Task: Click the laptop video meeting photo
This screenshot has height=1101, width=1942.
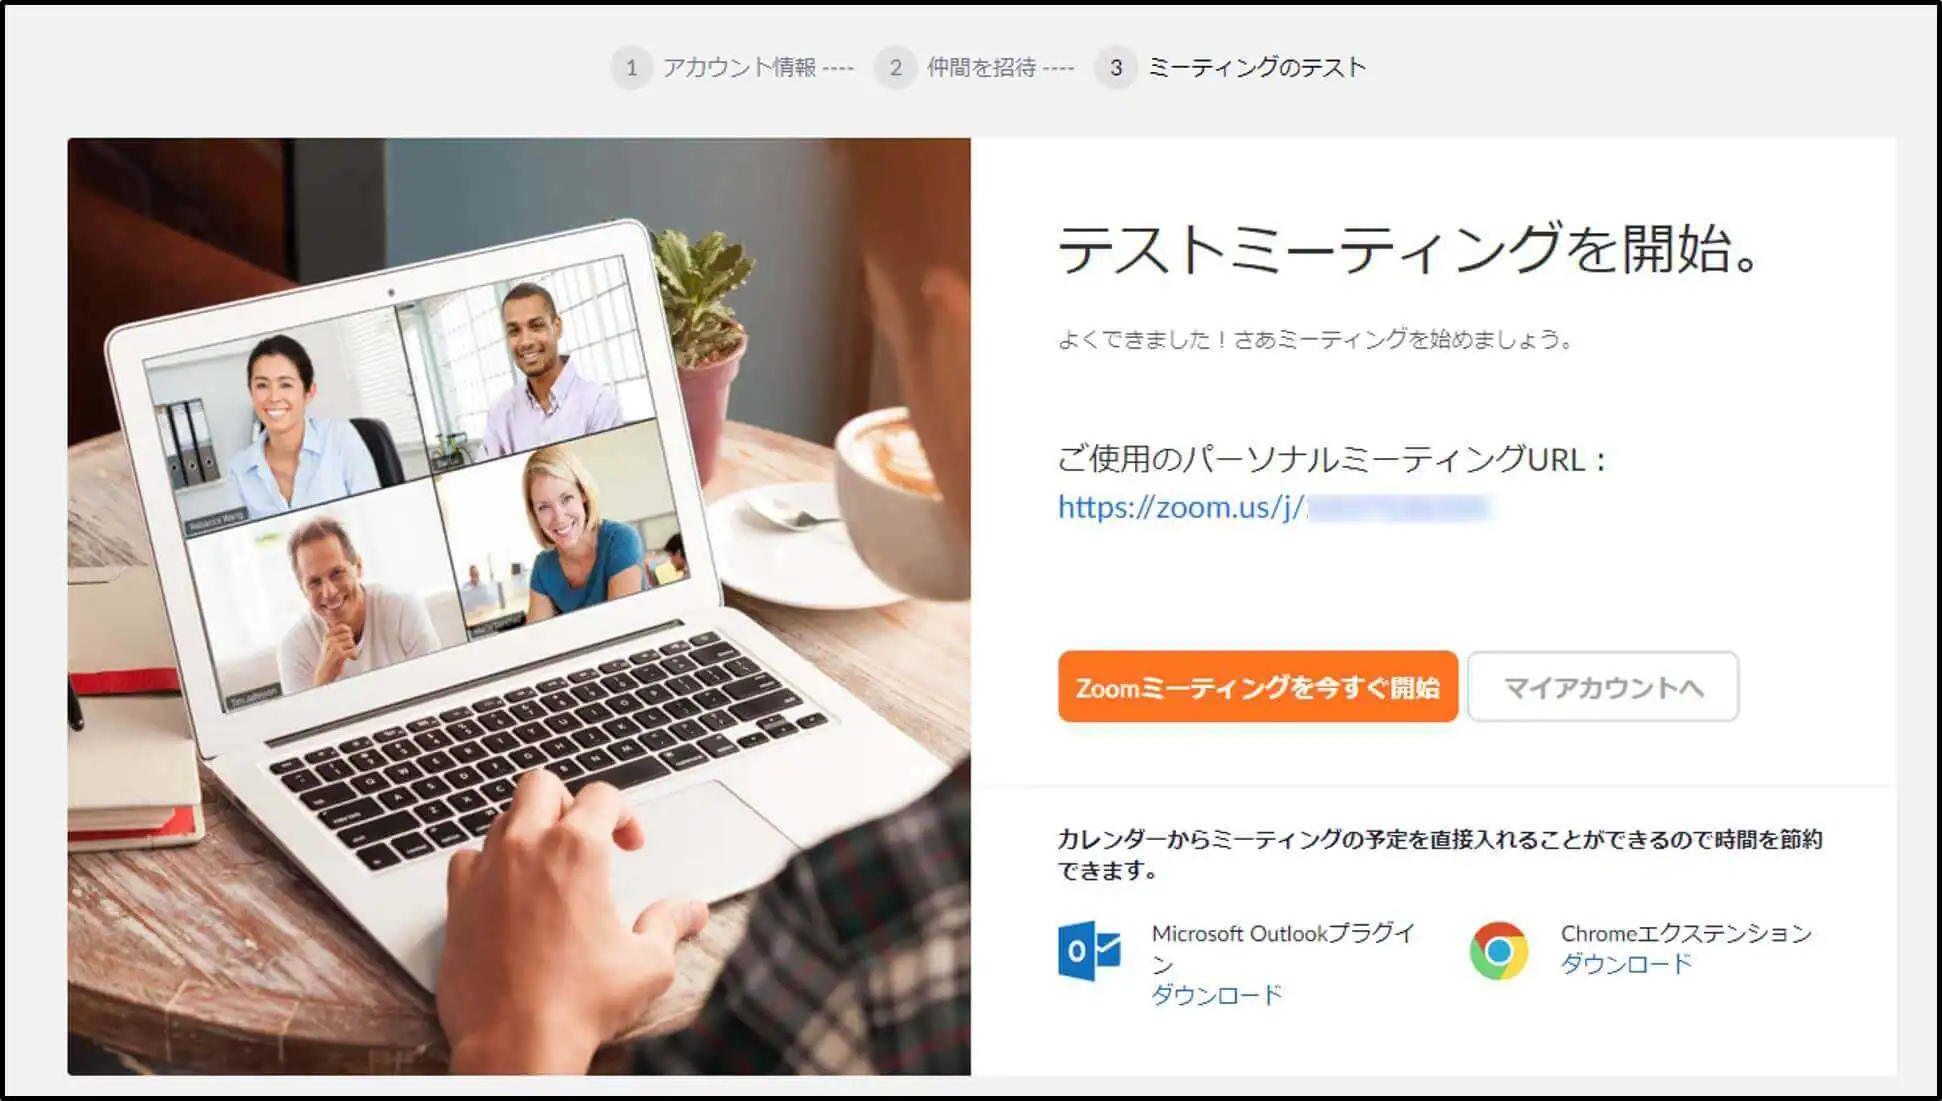Action: [519, 607]
